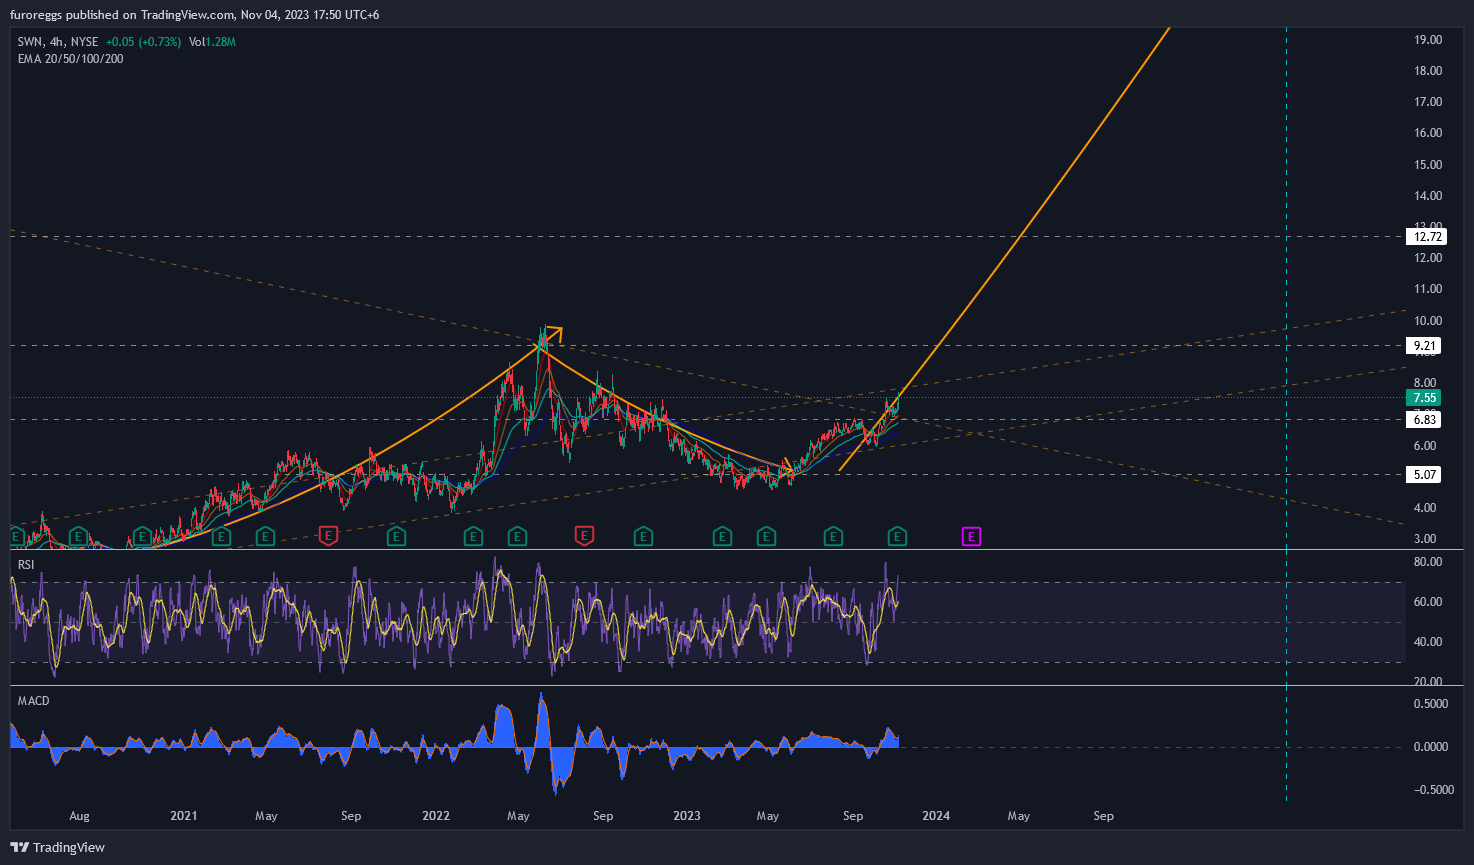Click the 2021 label on the time axis
Screen dimensions: 1474x865
pyautogui.click(x=184, y=816)
